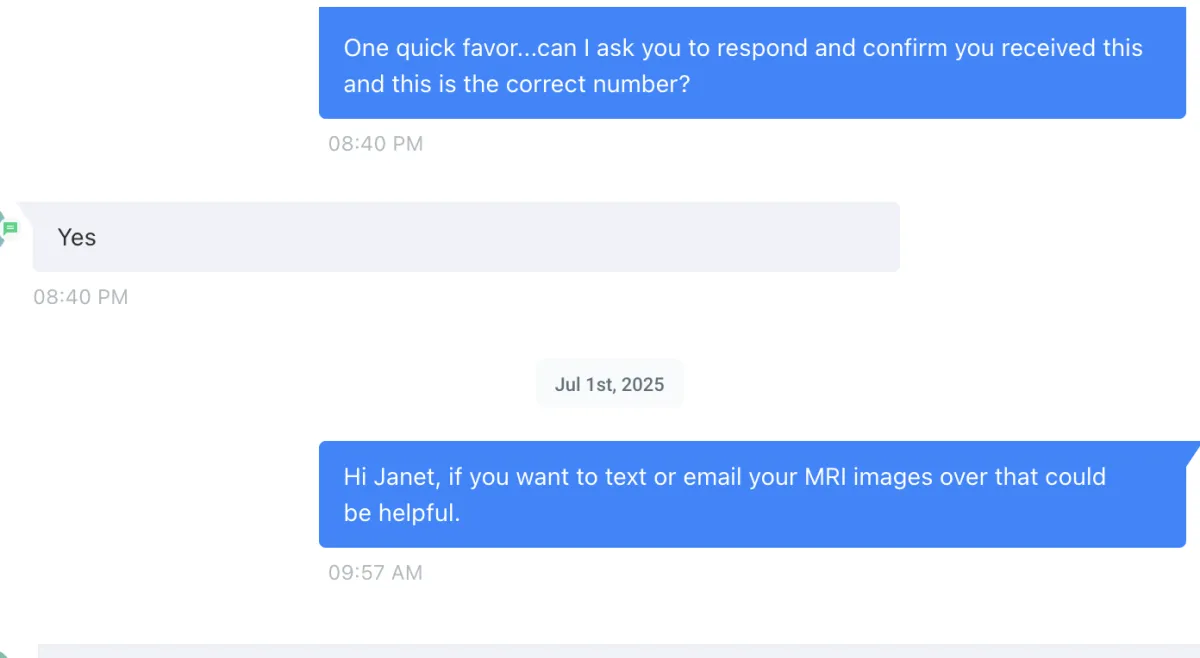Click the 09:57 AM message timestamp

[x=376, y=573]
